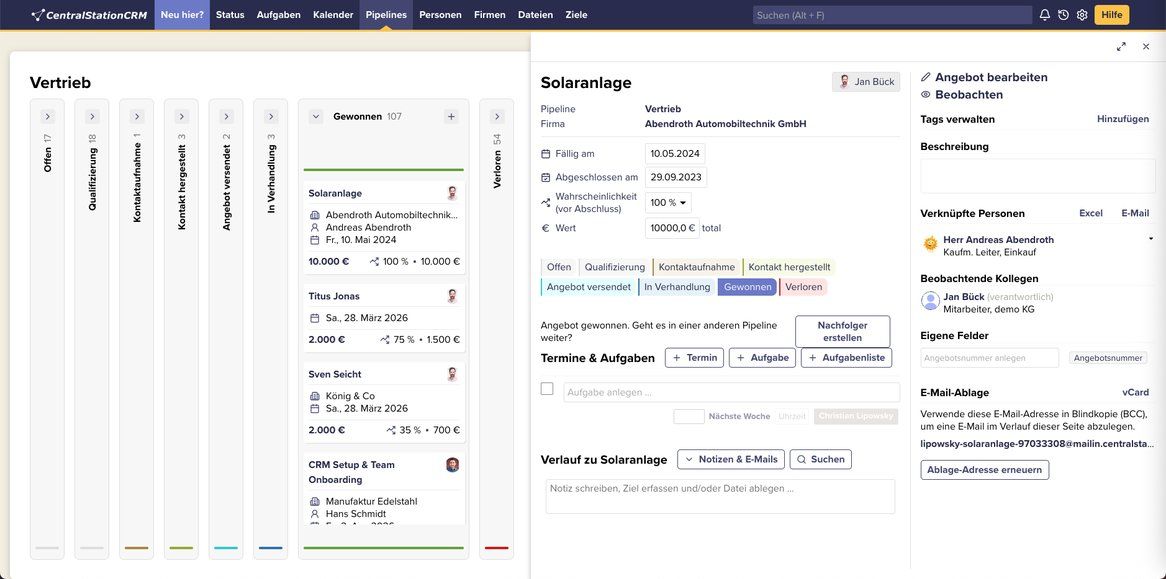Image resolution: width=1166 pixels, height=579 pixels.
Task: Click the vCard link
Action: pos(1136,392)
